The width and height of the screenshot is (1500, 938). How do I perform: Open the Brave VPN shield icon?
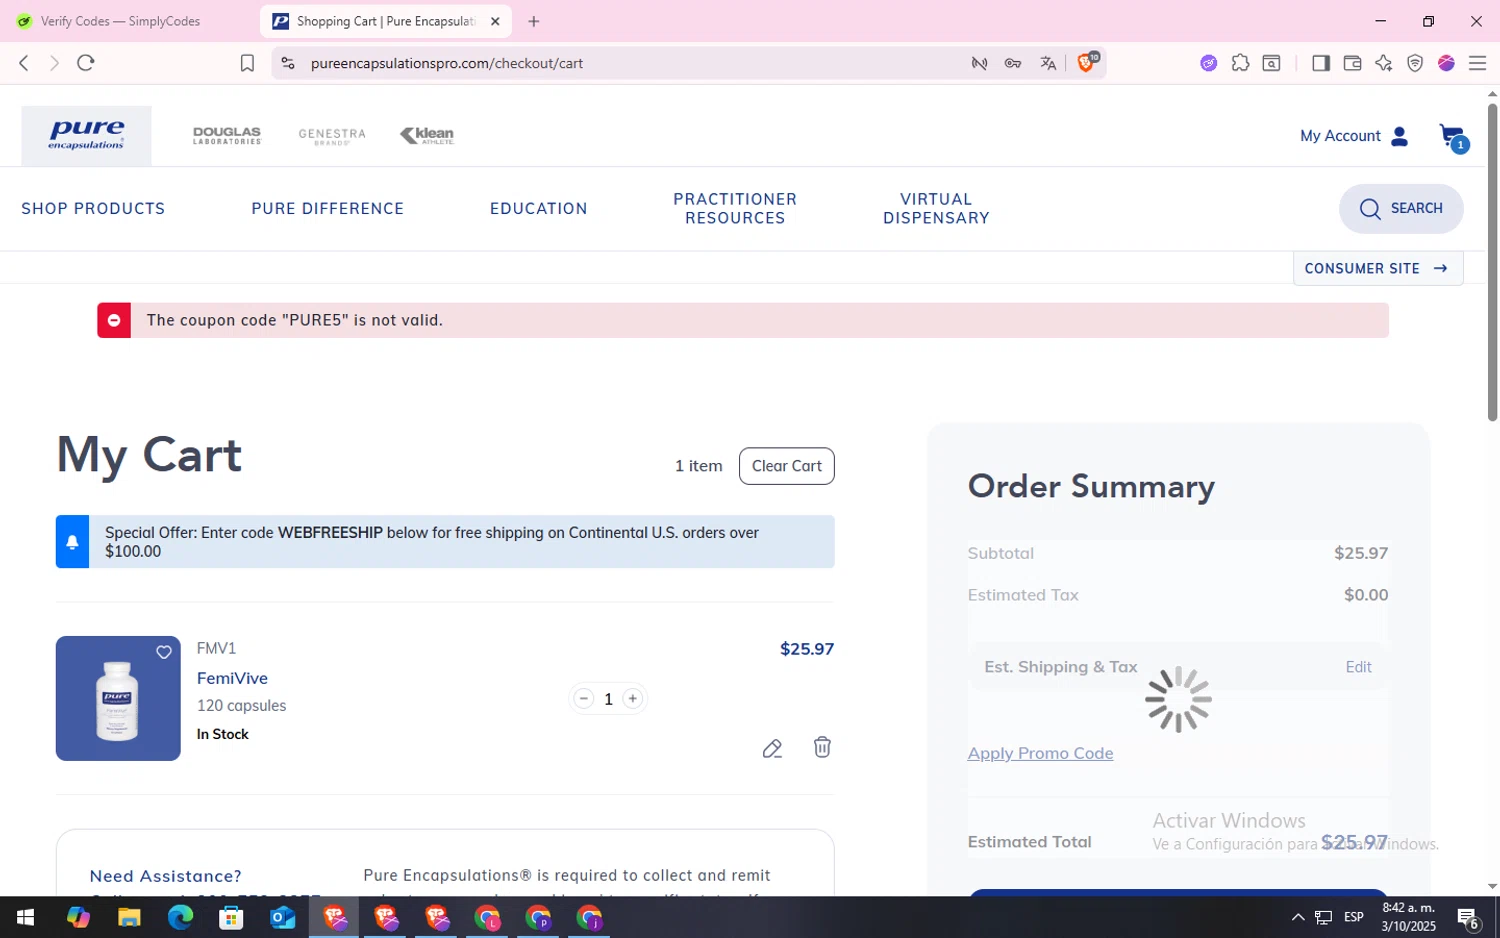1414,63
